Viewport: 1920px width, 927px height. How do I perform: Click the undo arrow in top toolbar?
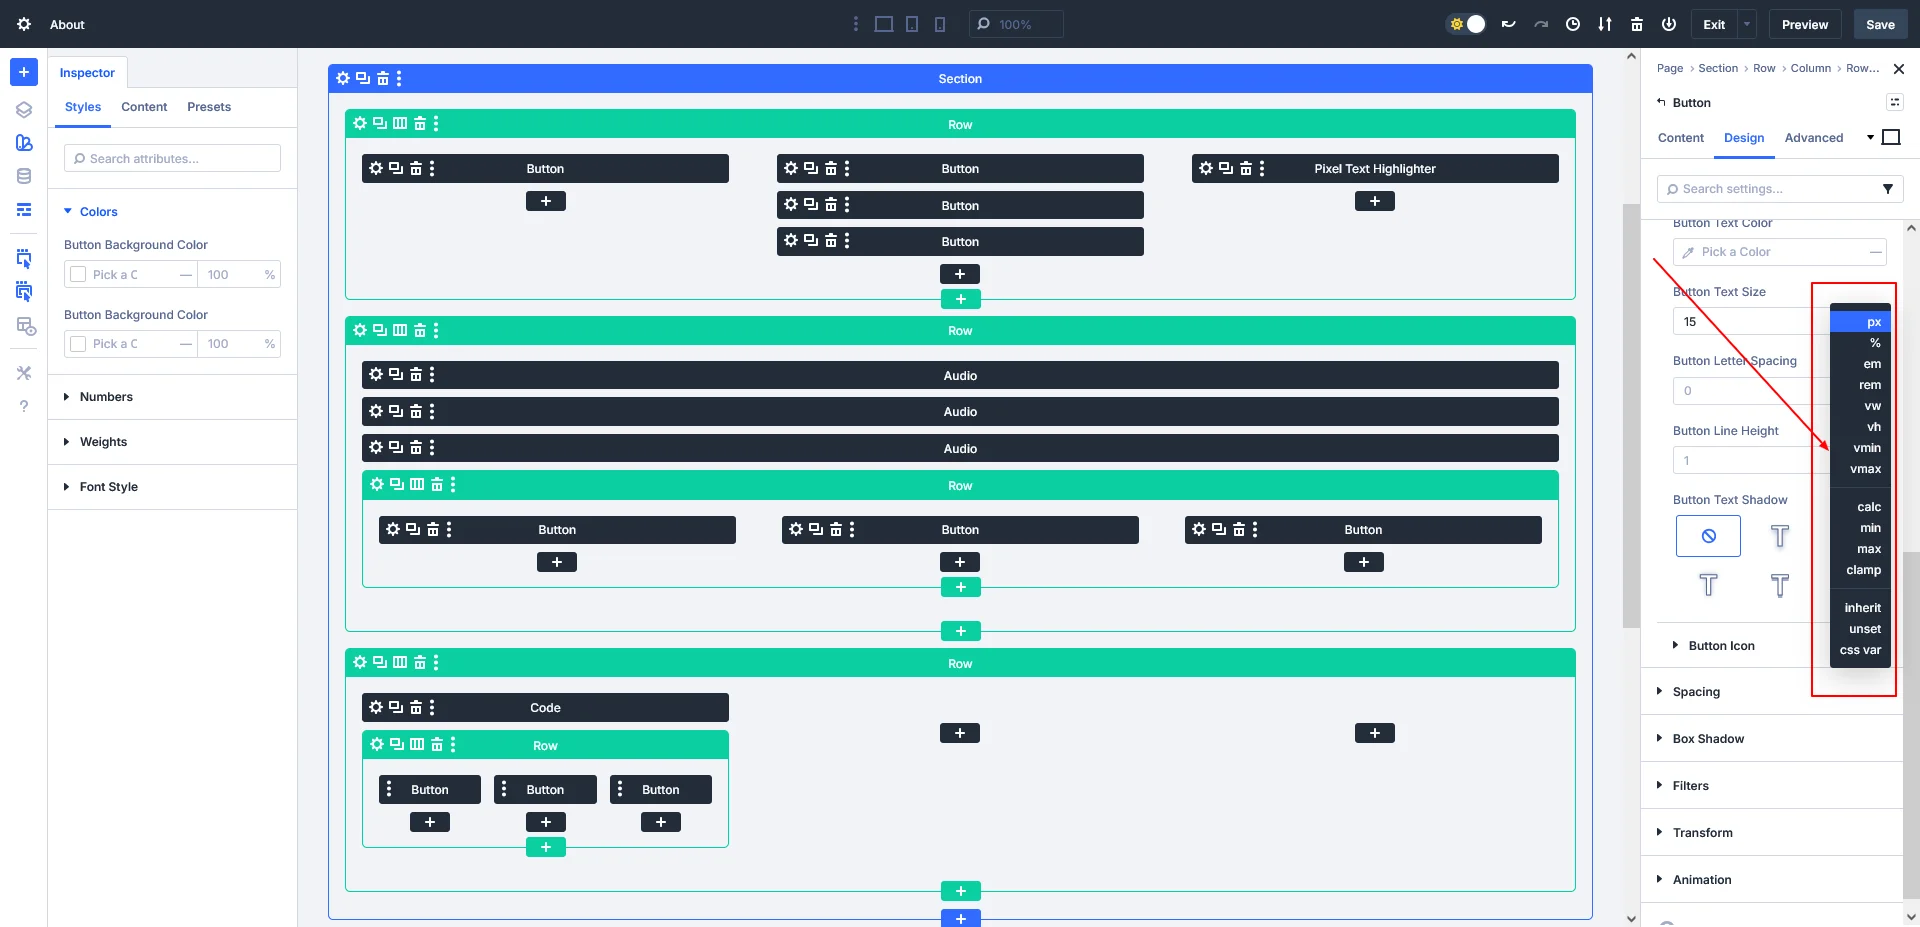(1508, 24)
